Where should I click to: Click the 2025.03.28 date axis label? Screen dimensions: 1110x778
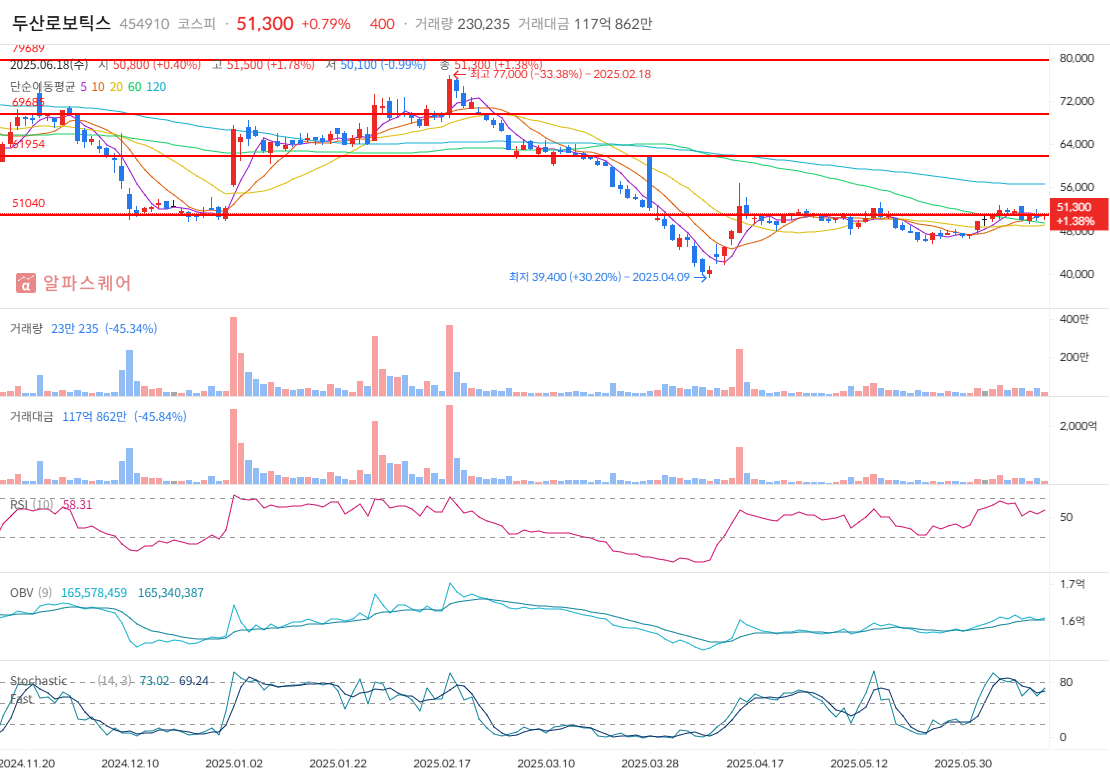coord(650,764)
